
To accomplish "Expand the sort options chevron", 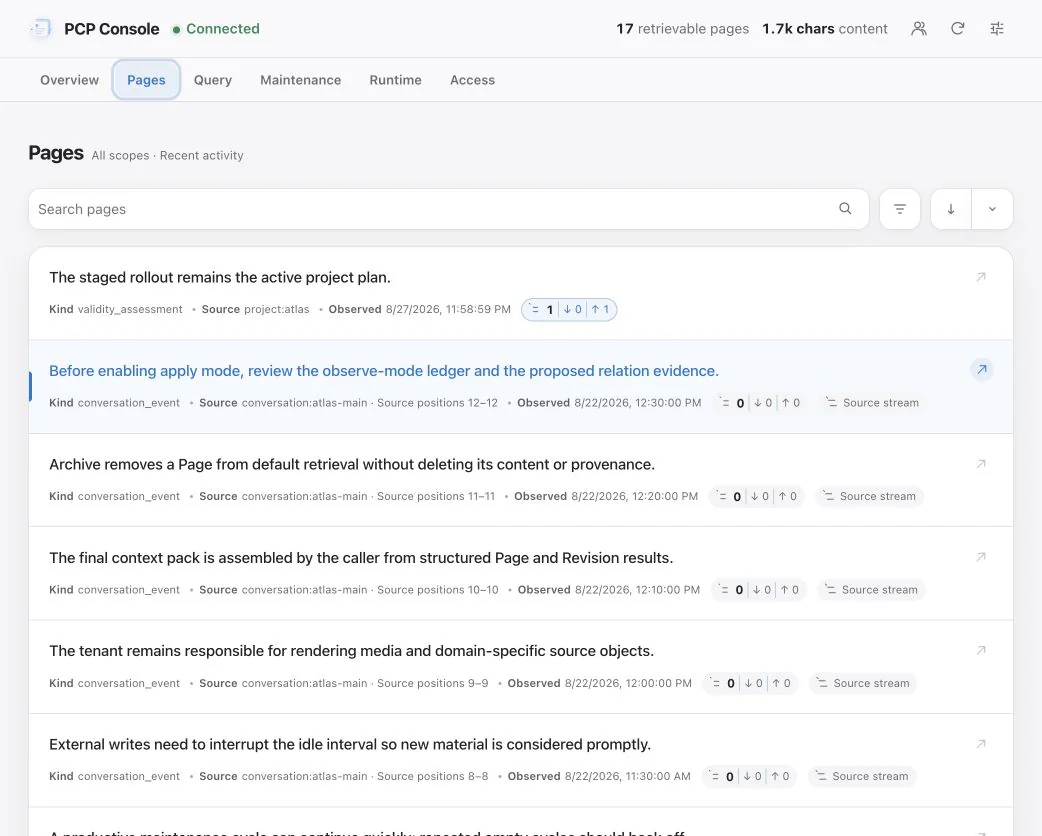I will tap(992, 209).
